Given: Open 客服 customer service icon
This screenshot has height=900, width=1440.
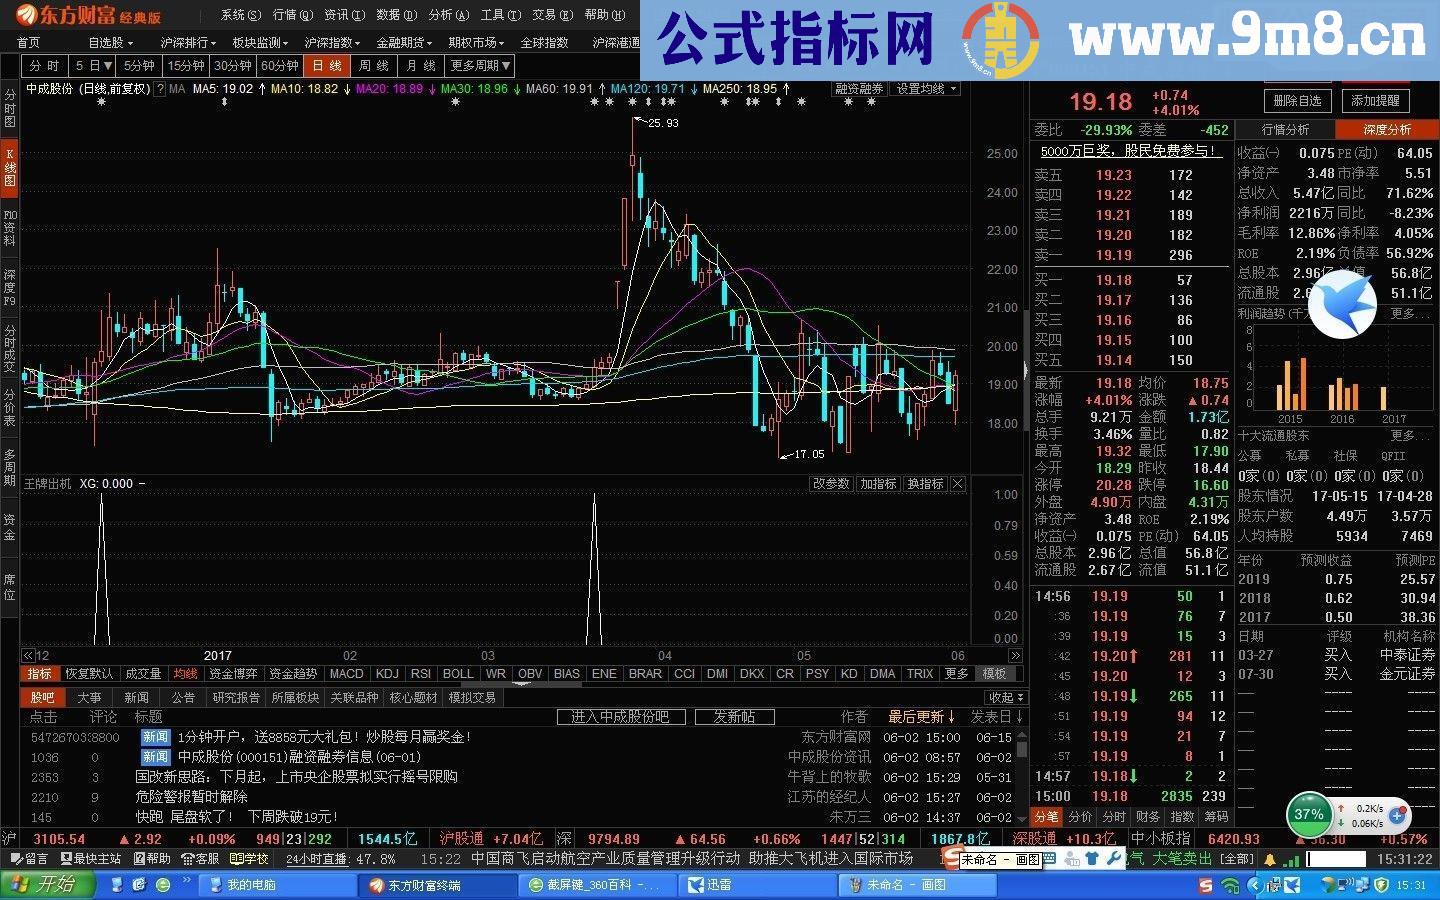Looking at the screenshot, I should 200,859.
